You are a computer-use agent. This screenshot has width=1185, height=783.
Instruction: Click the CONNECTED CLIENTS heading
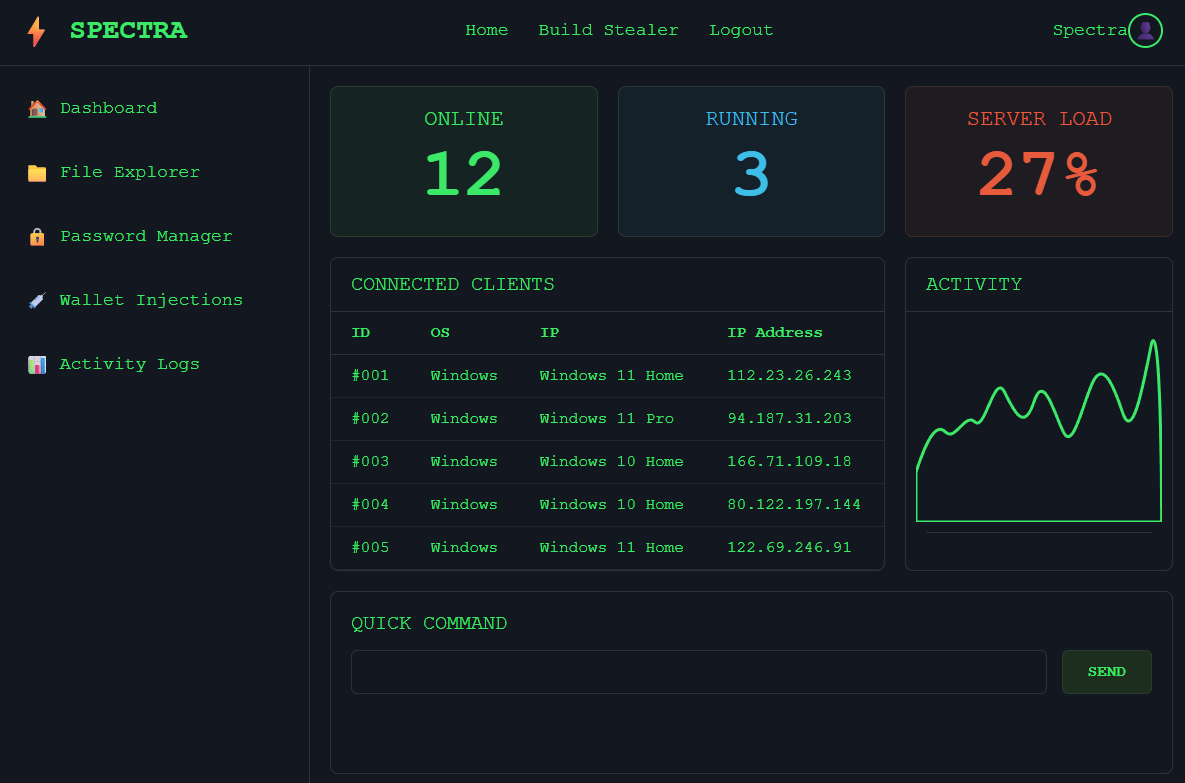click(x=453, y=285)
